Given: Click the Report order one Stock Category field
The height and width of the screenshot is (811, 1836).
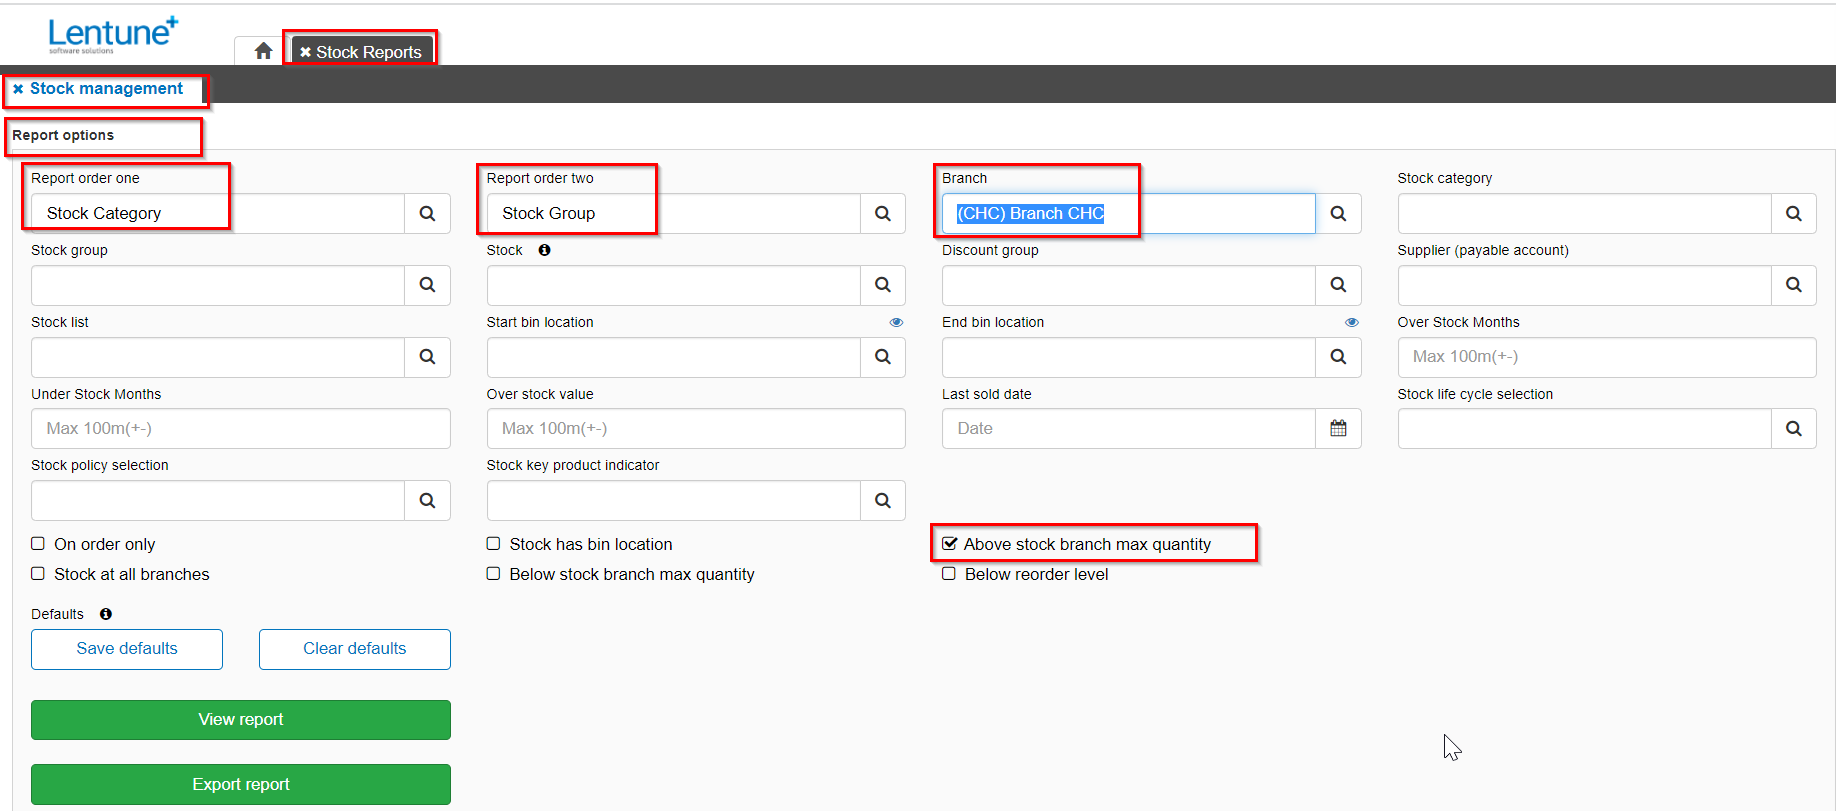Looking at the screenshot, I should (x=218, y=213).
